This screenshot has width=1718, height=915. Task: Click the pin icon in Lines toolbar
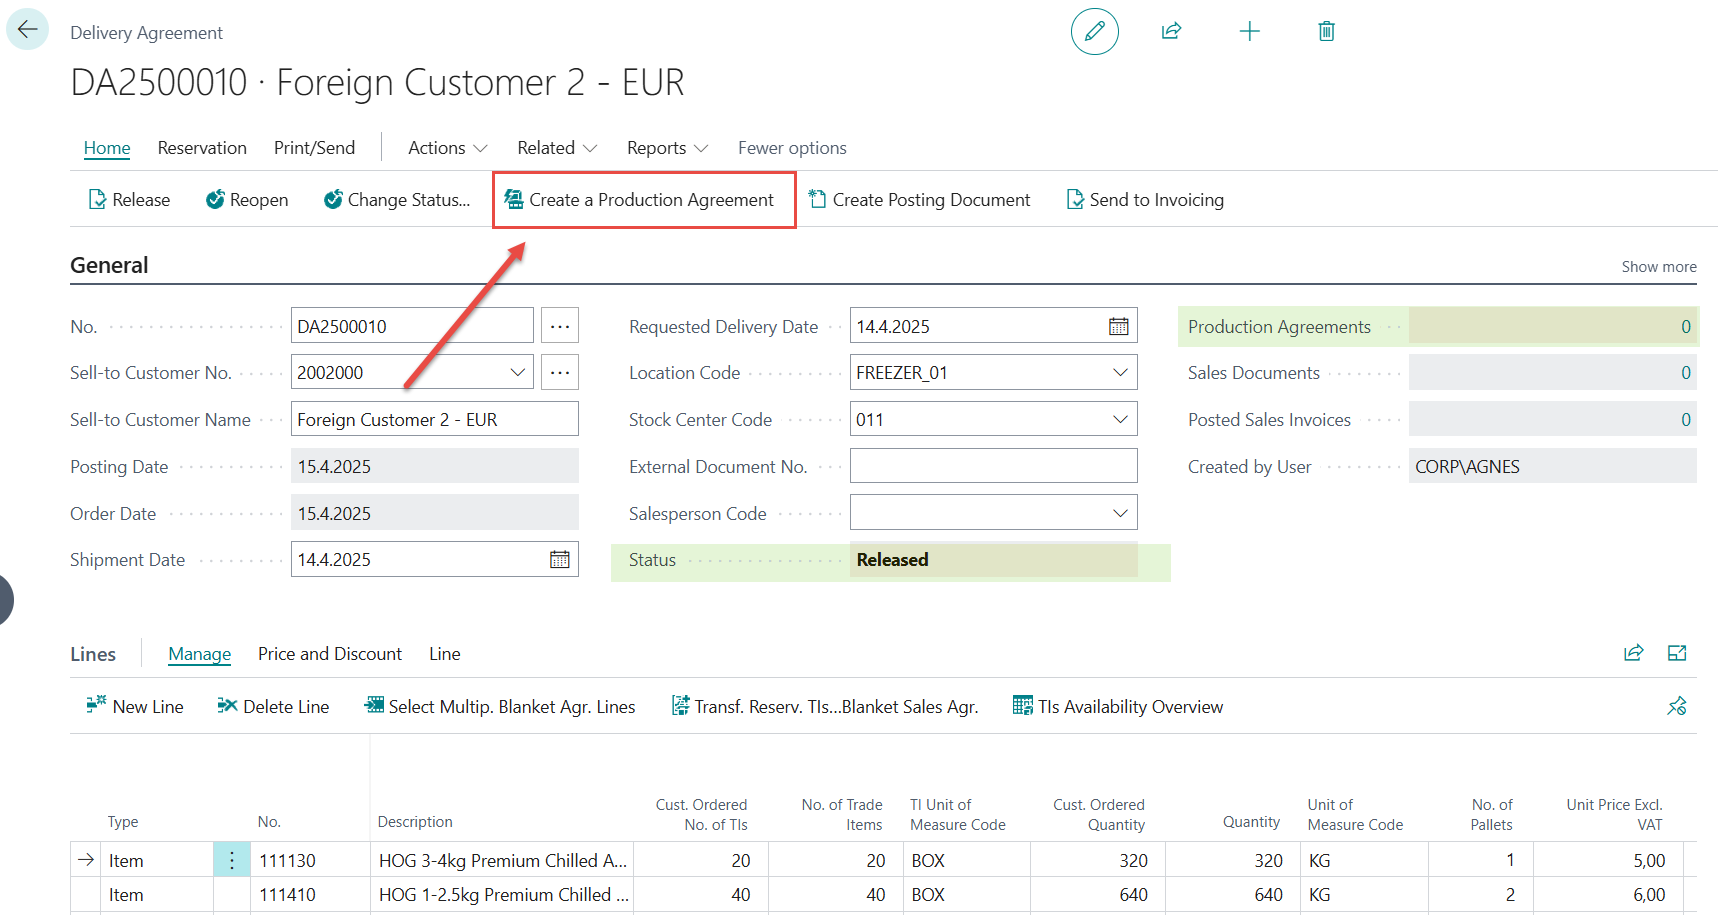coord(1676,706)
